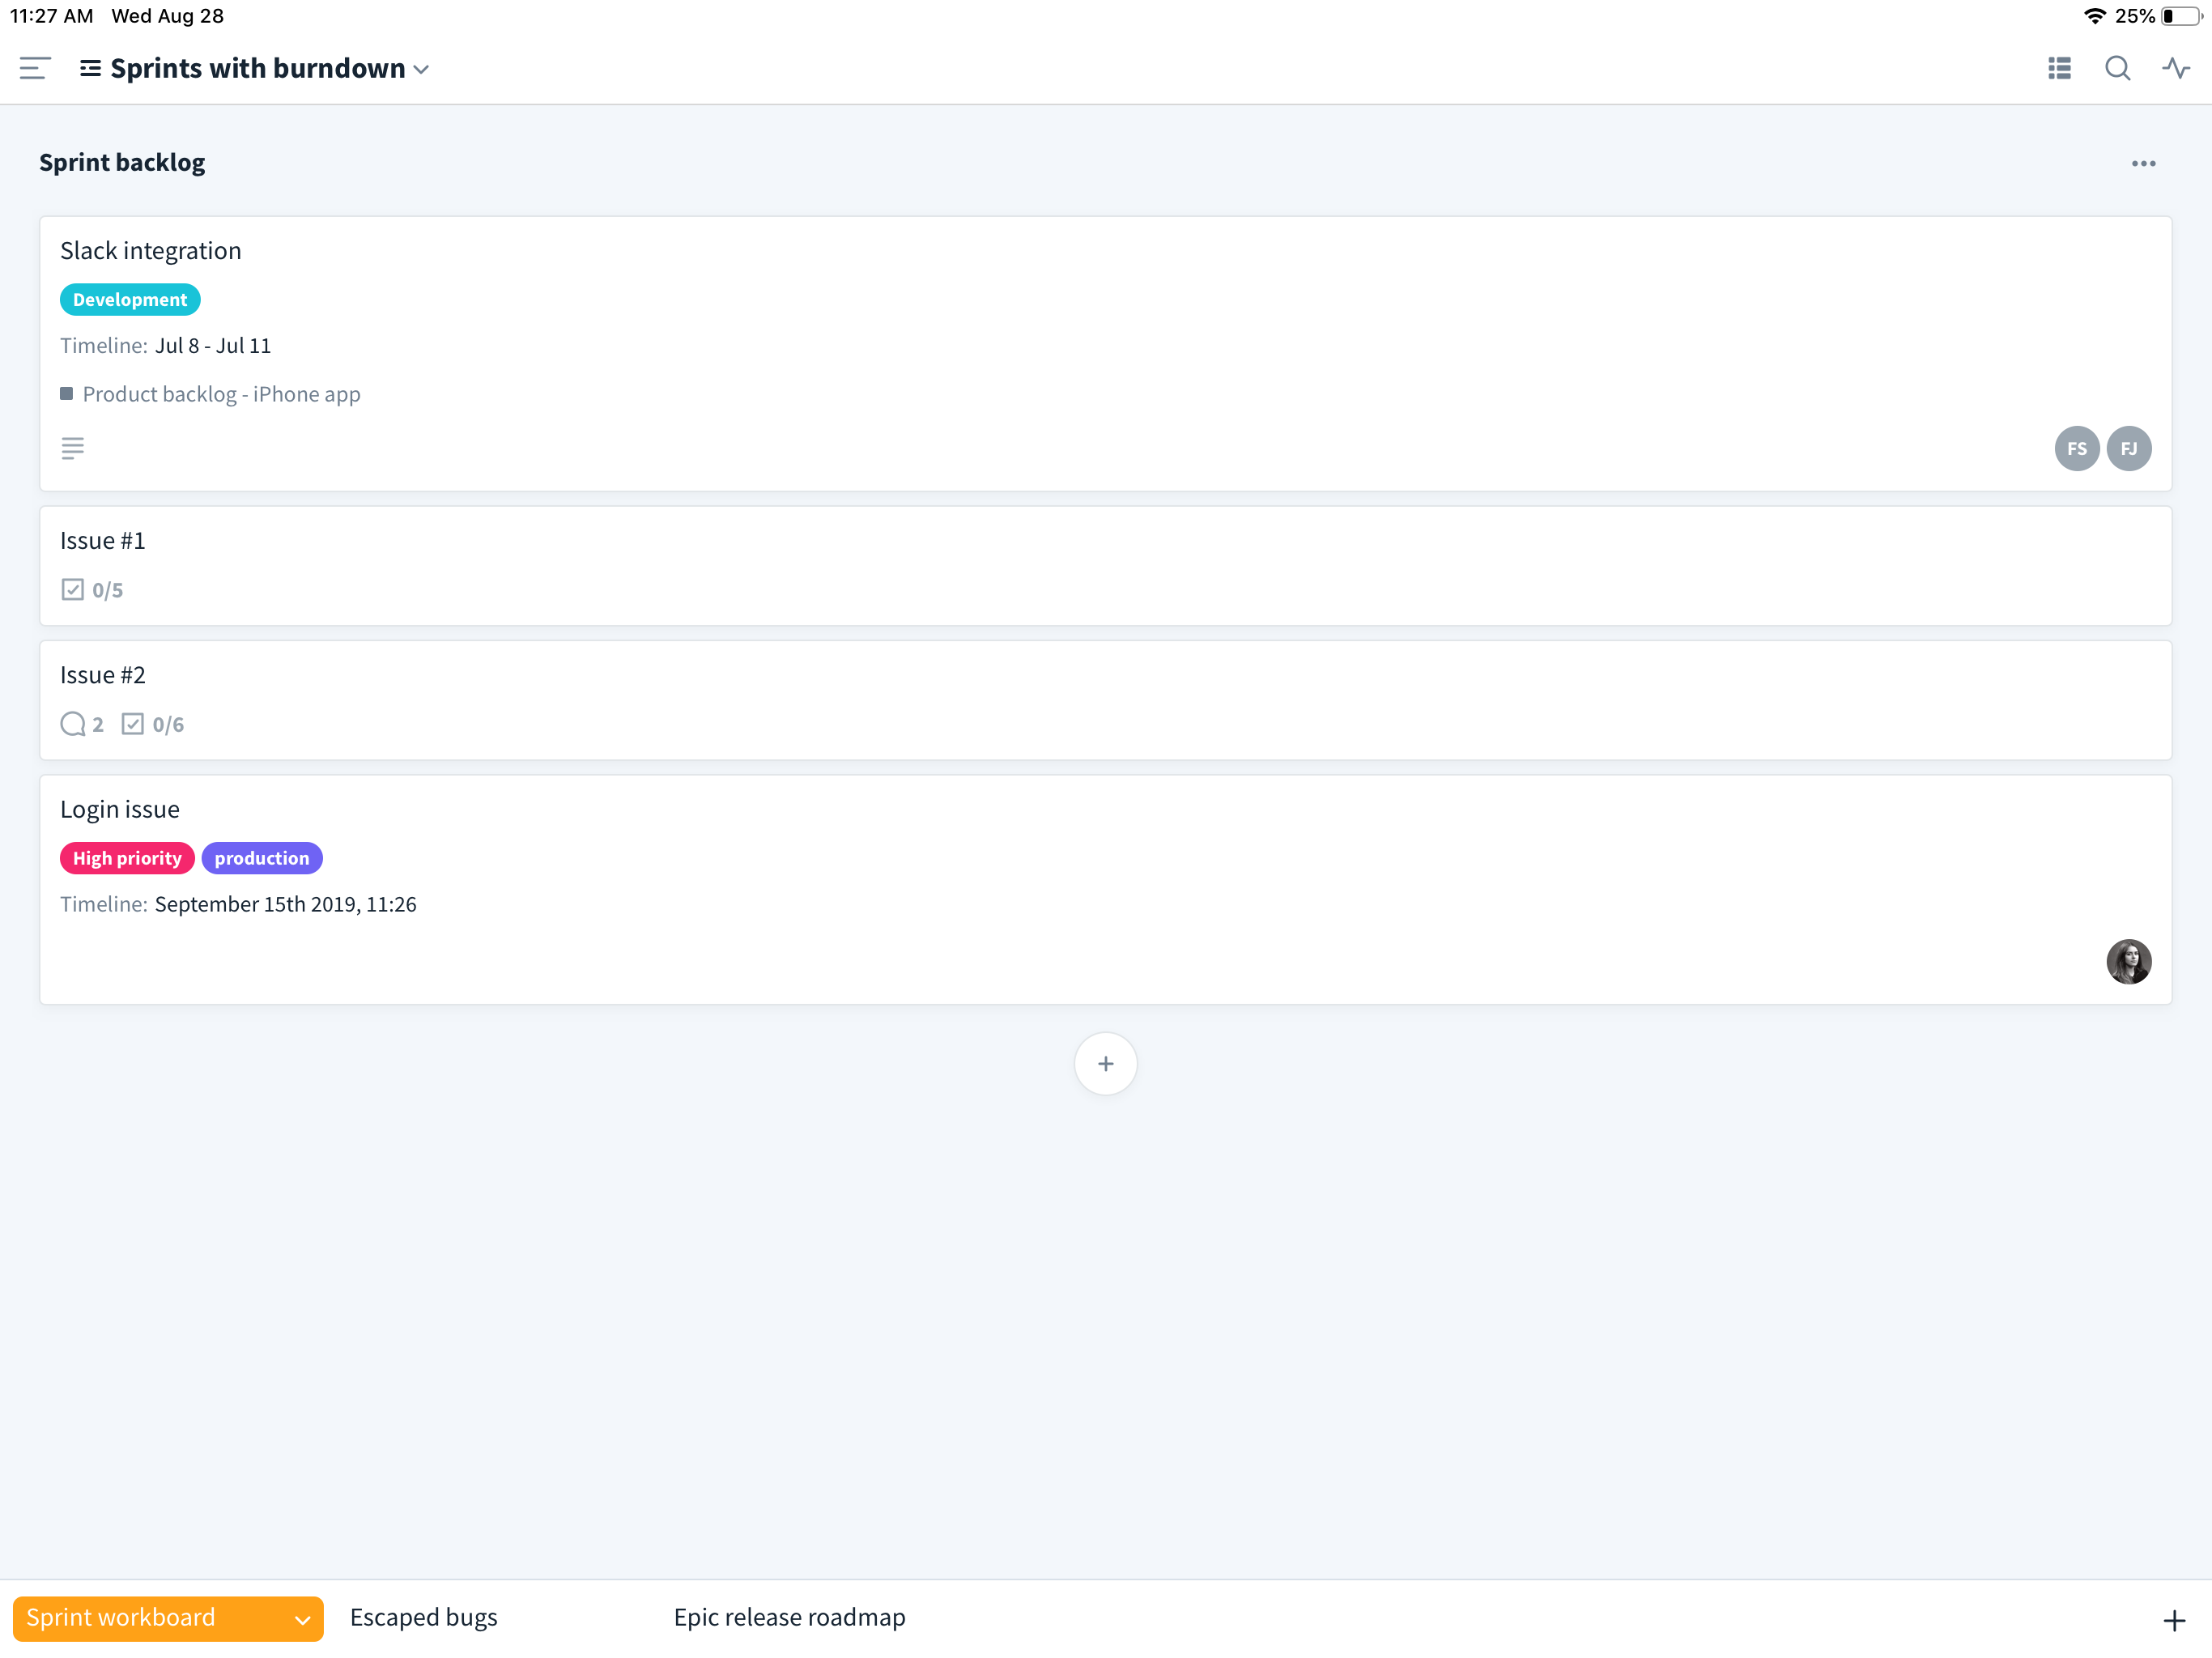Open the activity feed icon

[2177, 68]
